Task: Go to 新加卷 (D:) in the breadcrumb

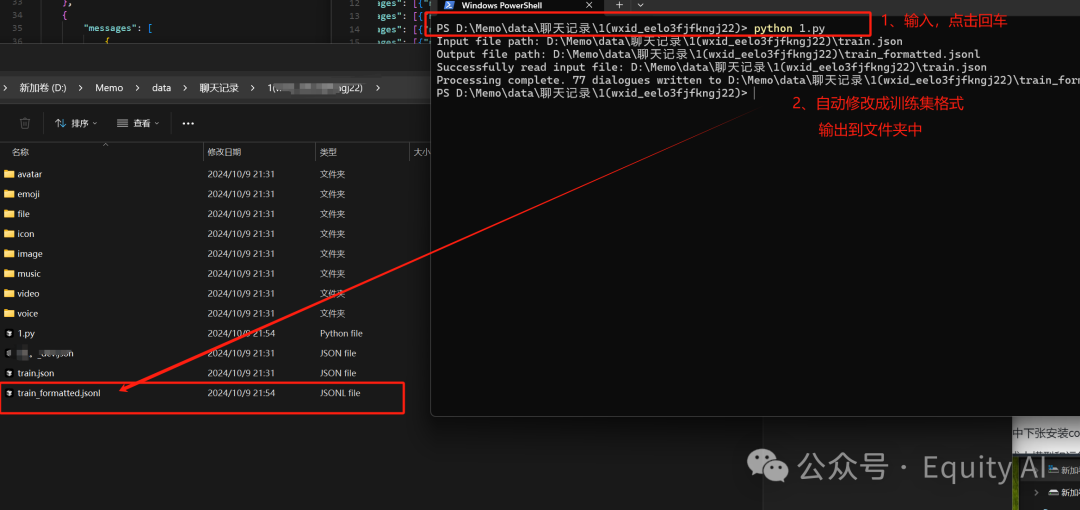Action: point(43,88)
